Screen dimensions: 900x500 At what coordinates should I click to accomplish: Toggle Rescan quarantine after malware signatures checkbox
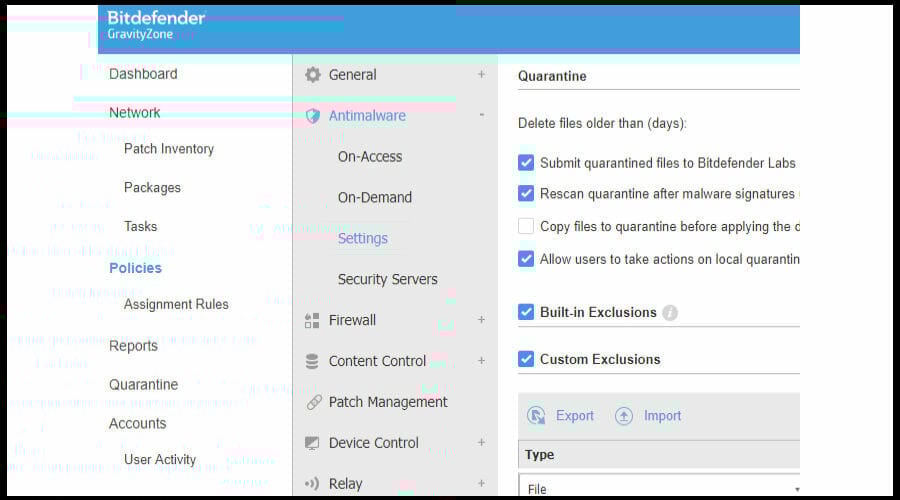click(x=526, y=193)
